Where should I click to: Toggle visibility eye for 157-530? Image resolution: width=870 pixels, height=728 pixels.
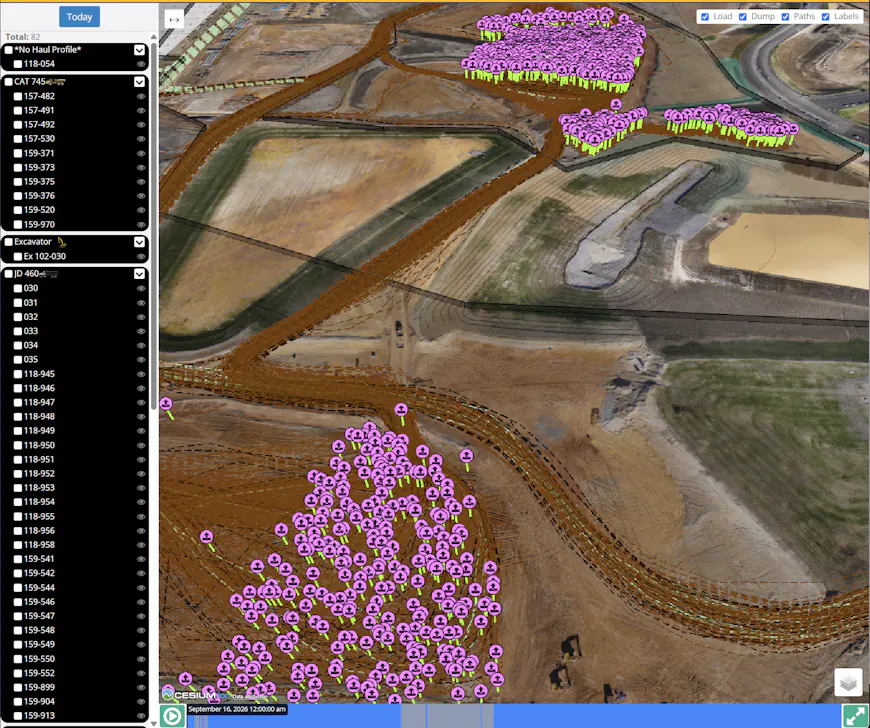pos(141,139)
